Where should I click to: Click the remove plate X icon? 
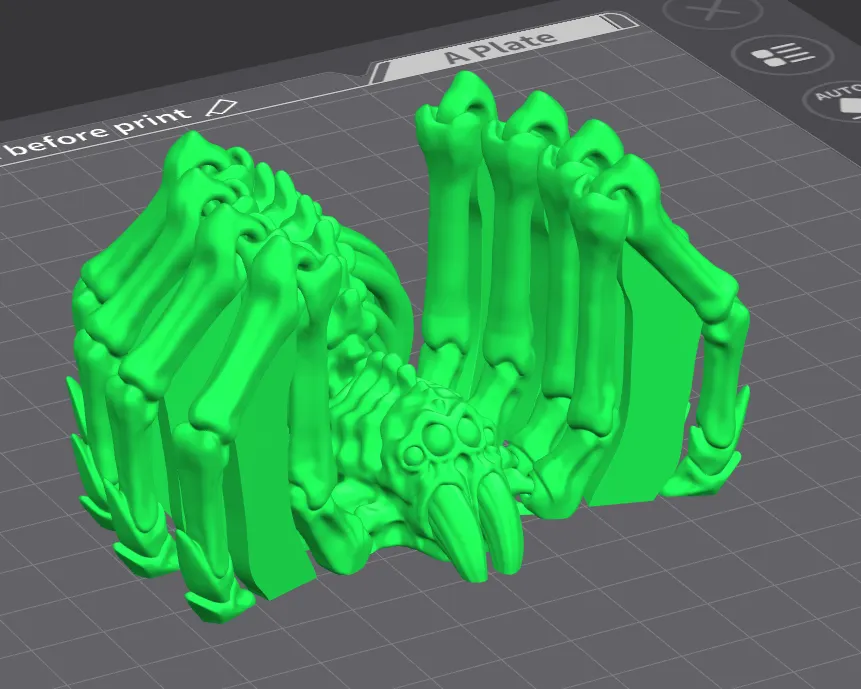[x=712, y=11]
